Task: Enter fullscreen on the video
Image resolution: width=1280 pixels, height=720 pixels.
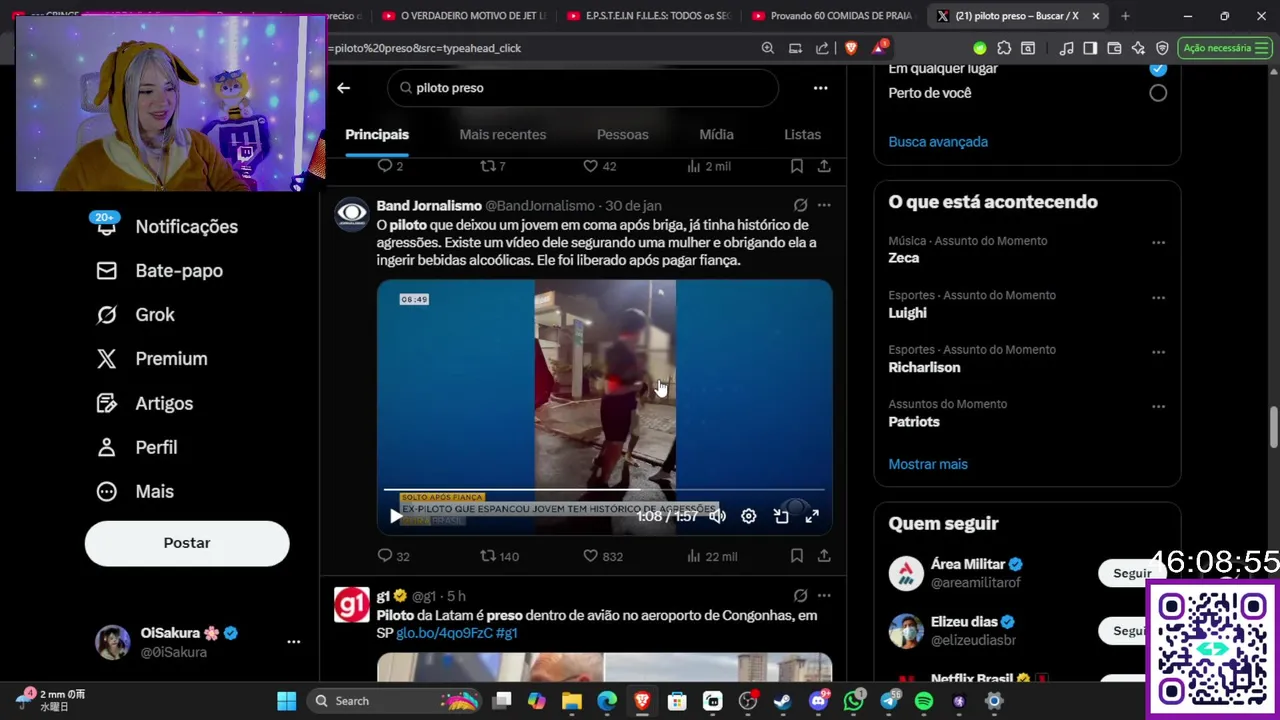Action: pos(812,516)
